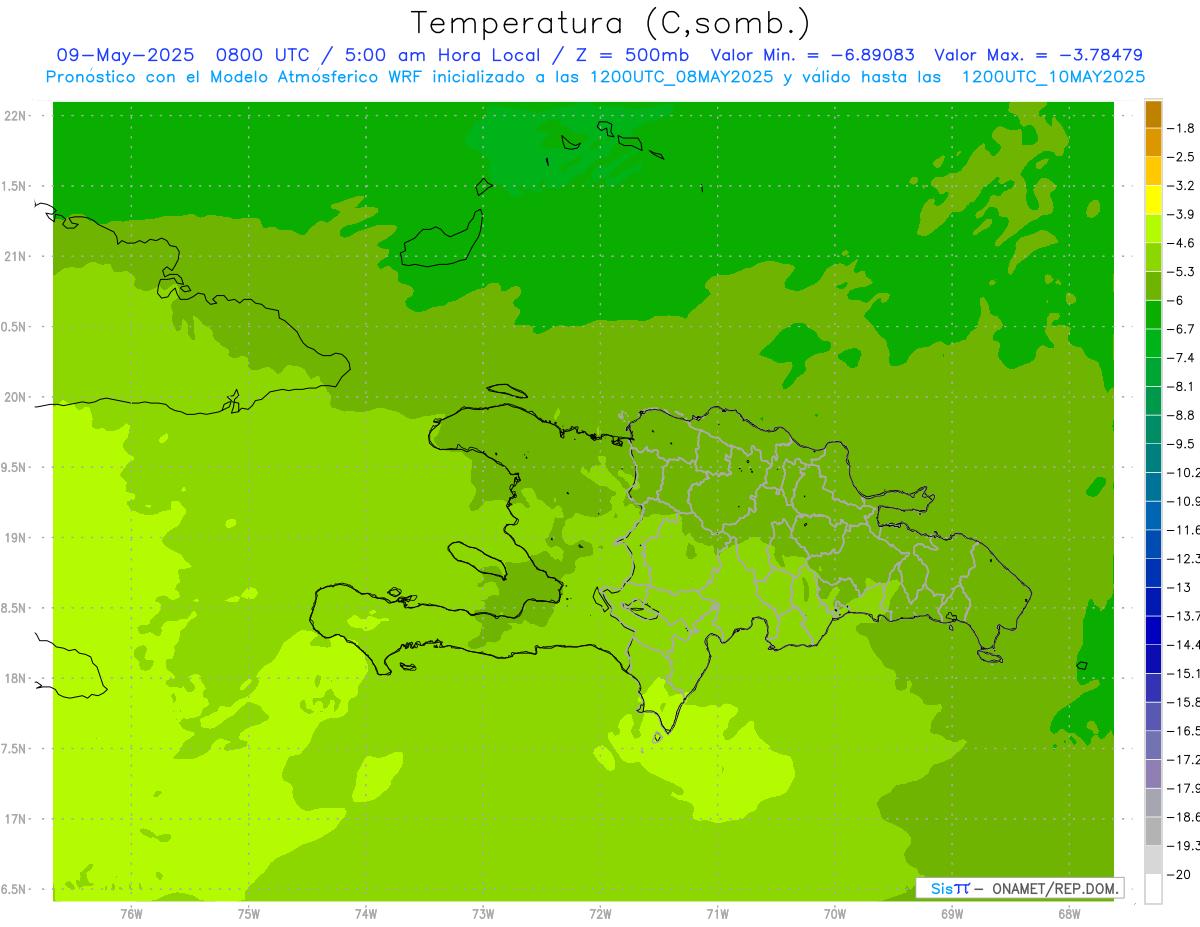The image size is (1200, 927).
Task: Click the '-6.7' color bar label
Action: 1182,329
